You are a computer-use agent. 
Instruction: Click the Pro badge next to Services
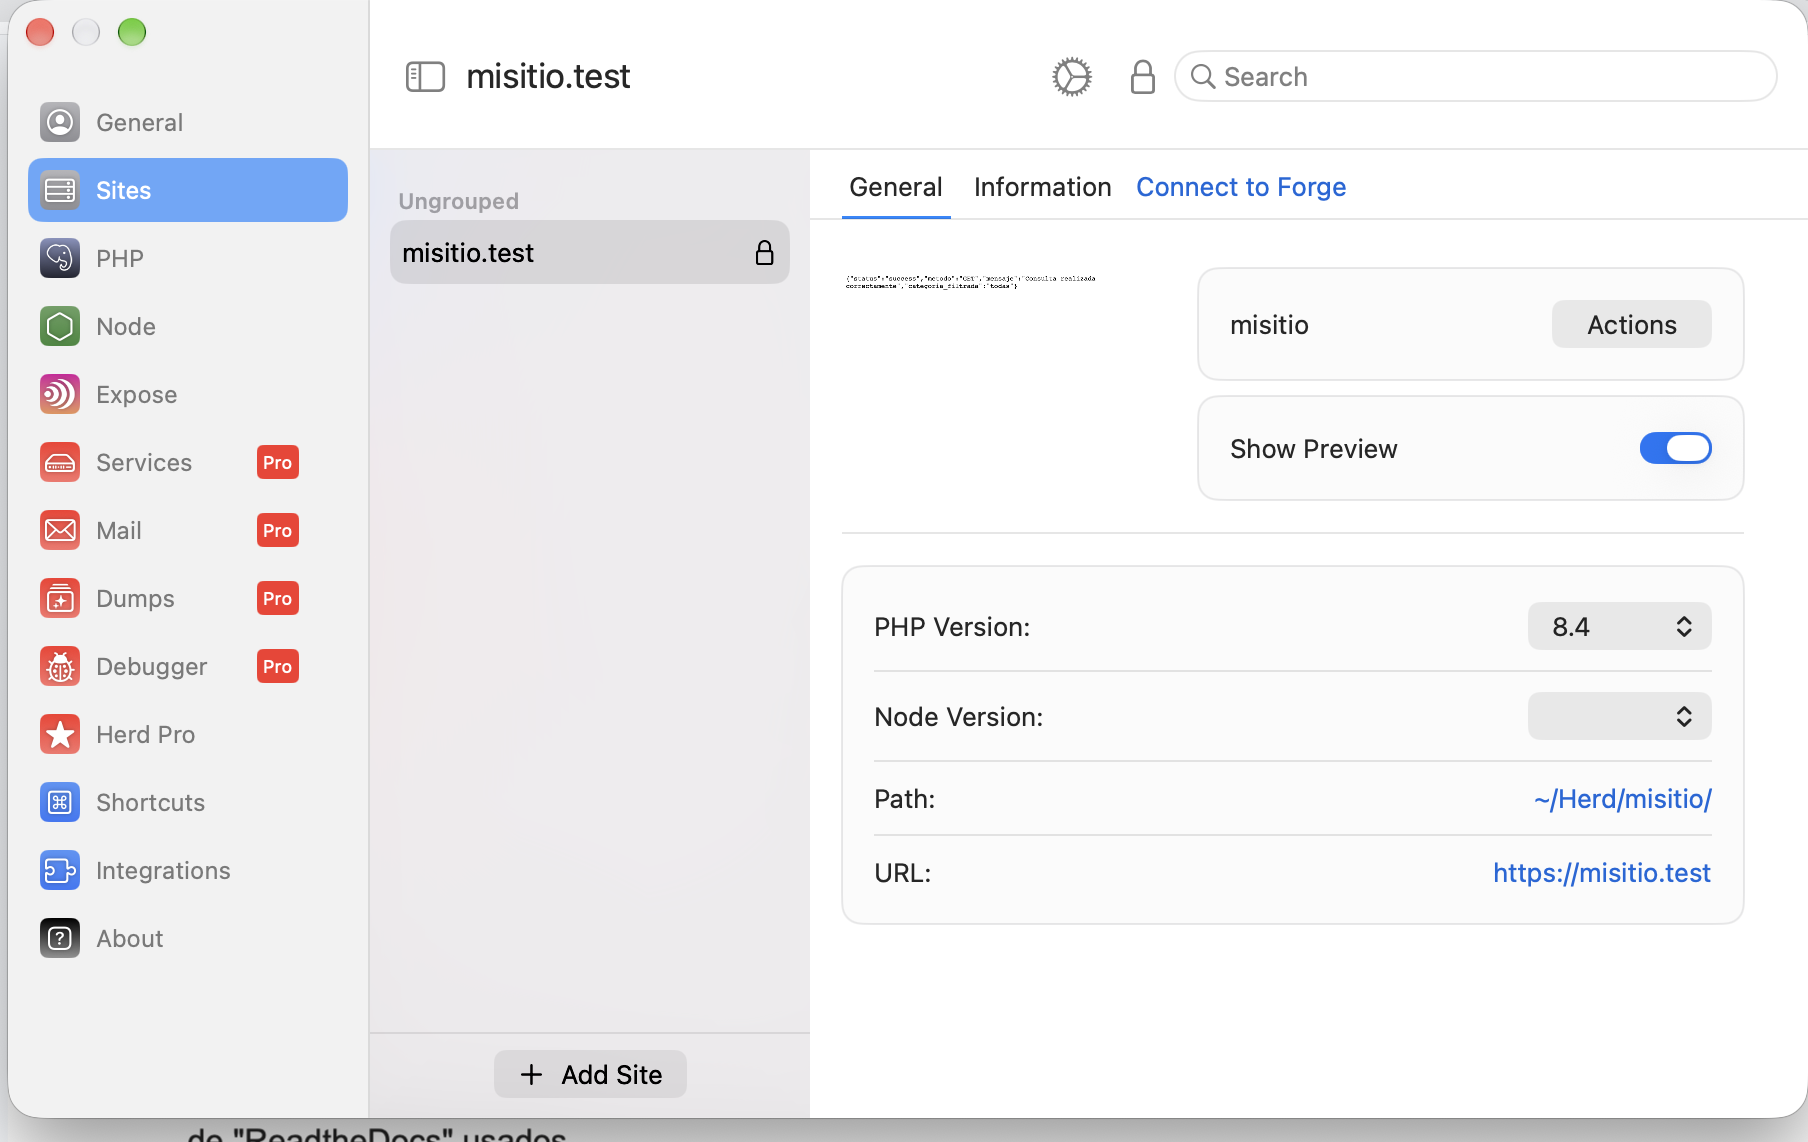pyautogui.click(x=278, y=462)
